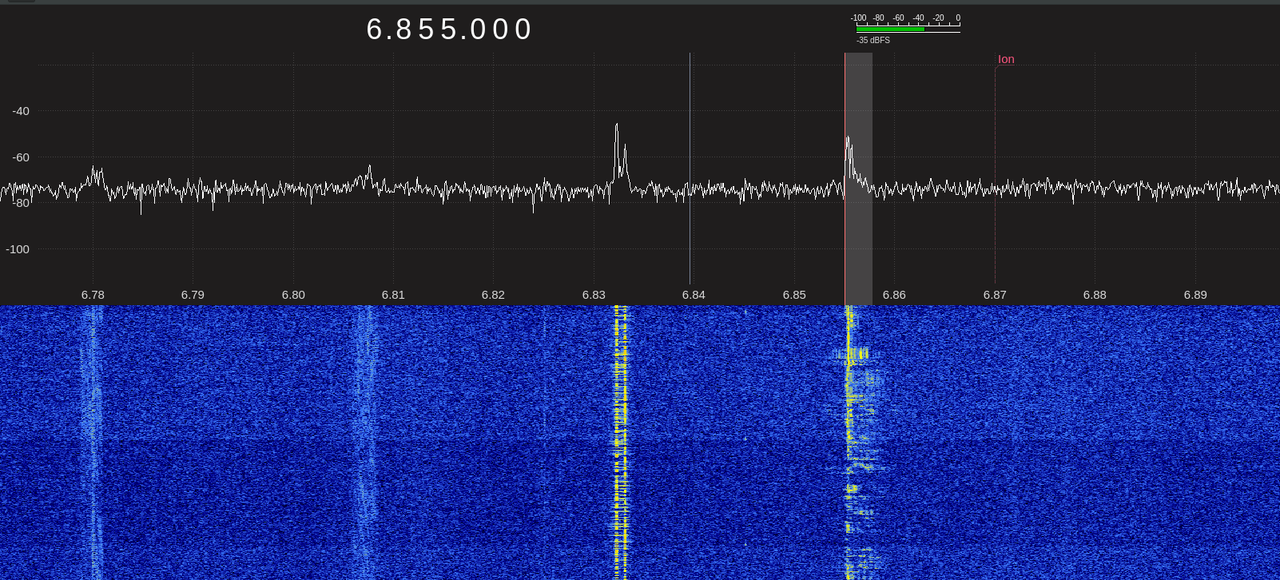This screenshot has width=1280, height=580.
Task: Click the 6.88 frequency axis label
Action: (1095, 295)
